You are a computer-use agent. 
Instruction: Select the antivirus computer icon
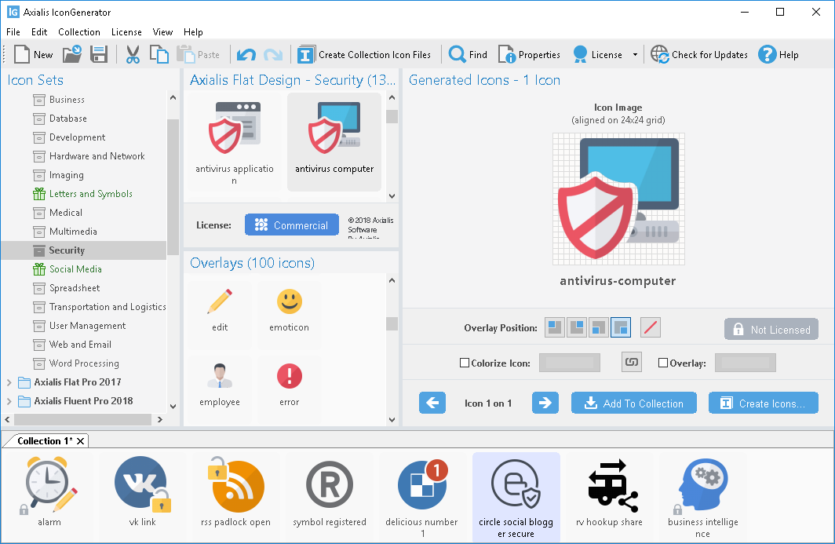[x=334, y=142]
